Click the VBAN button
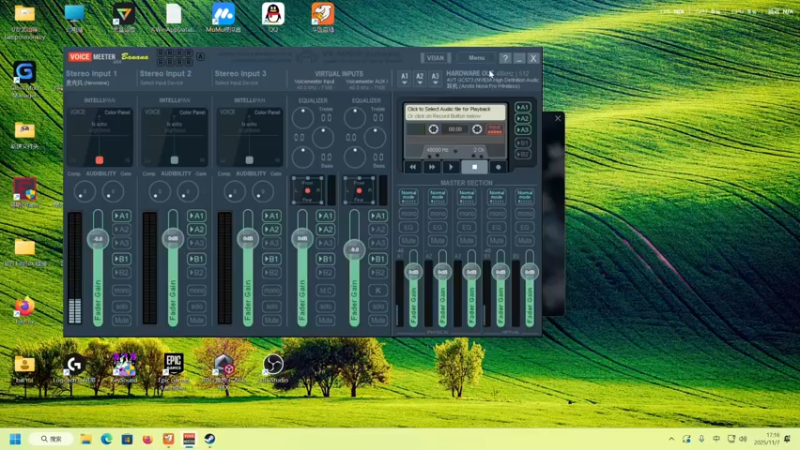This screenshot has height=450, width=800. [436, 59]
